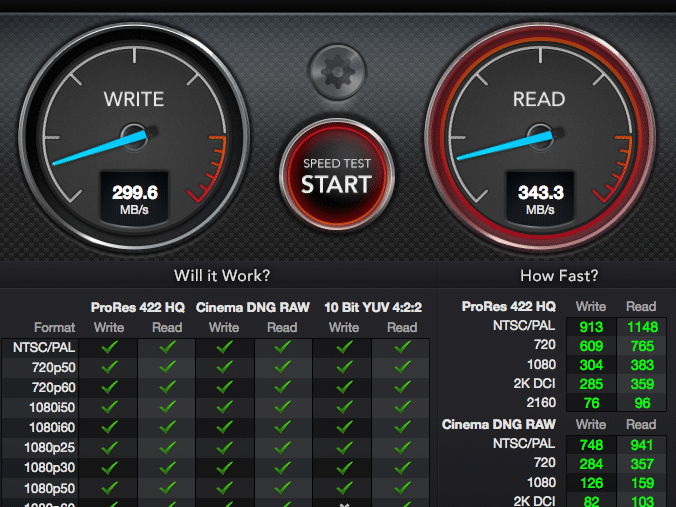
Task: Click 1080p30 checkmark under 10 Bit YUV Read
Action: click(402, 467)
